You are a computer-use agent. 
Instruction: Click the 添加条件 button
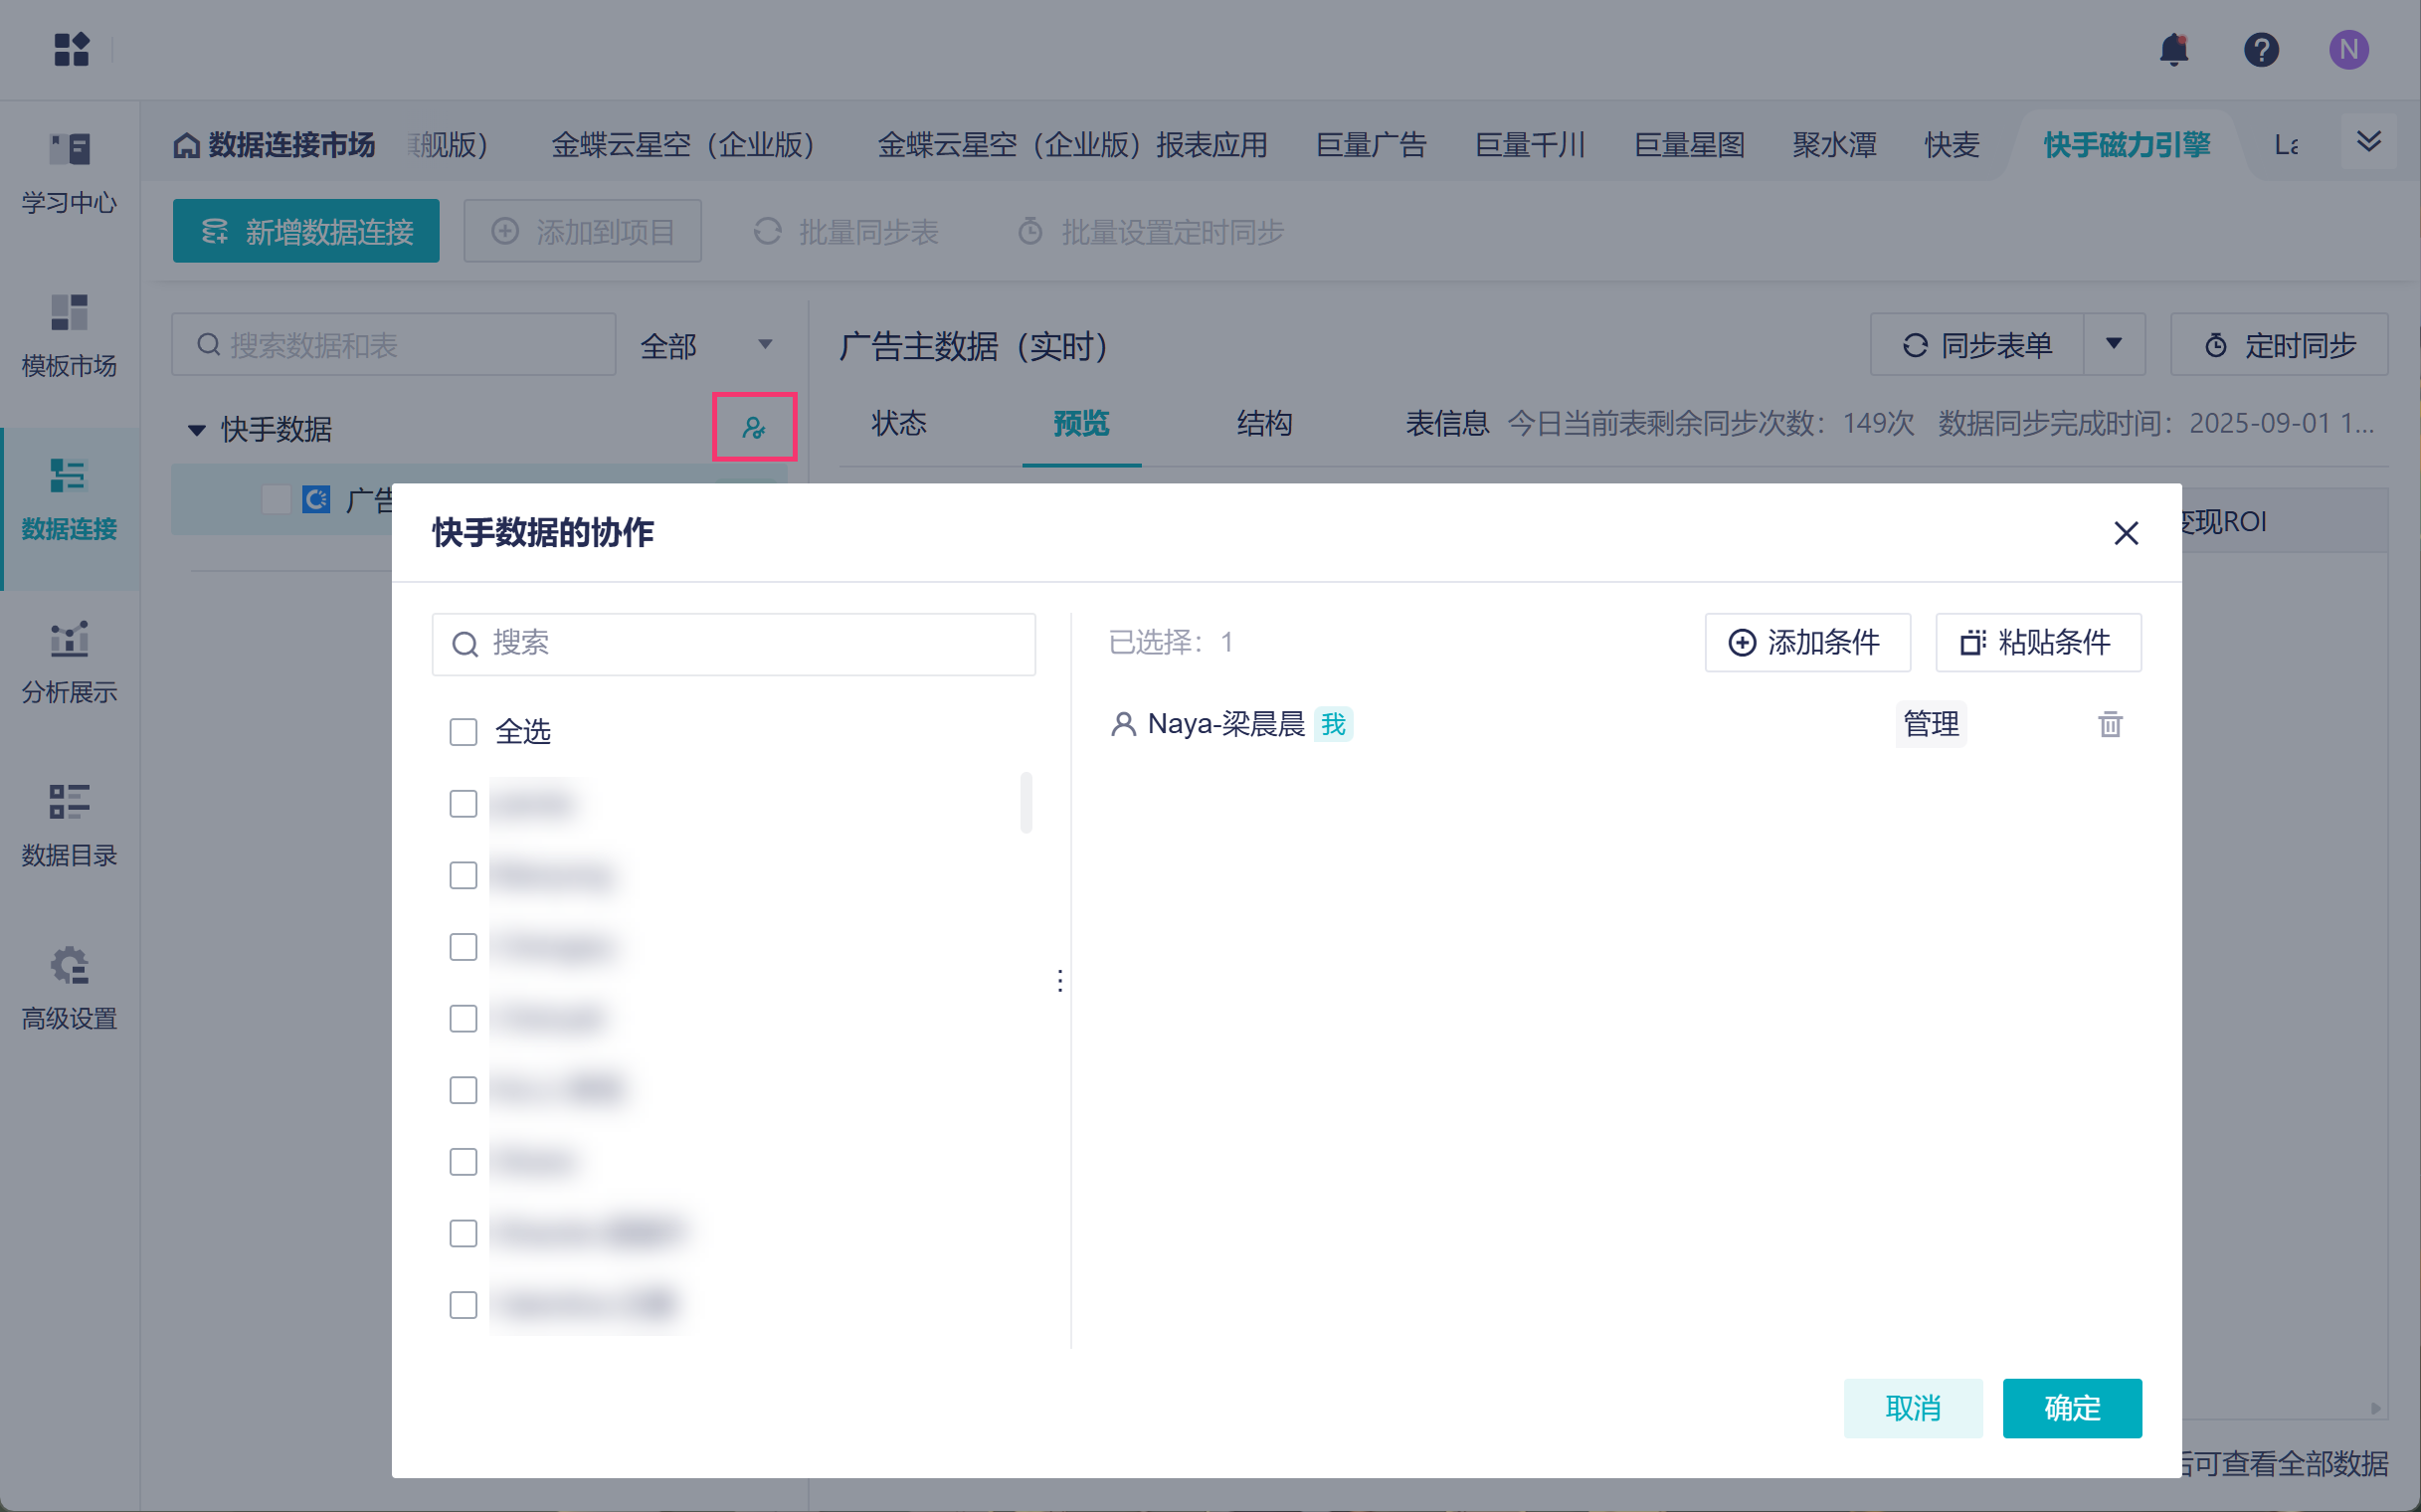tap(1807, 642)
